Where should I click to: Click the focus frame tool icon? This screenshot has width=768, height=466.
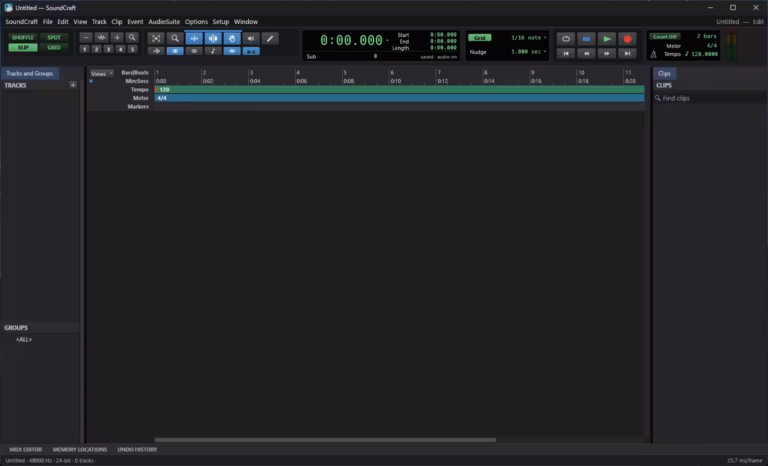click(156, 39)
